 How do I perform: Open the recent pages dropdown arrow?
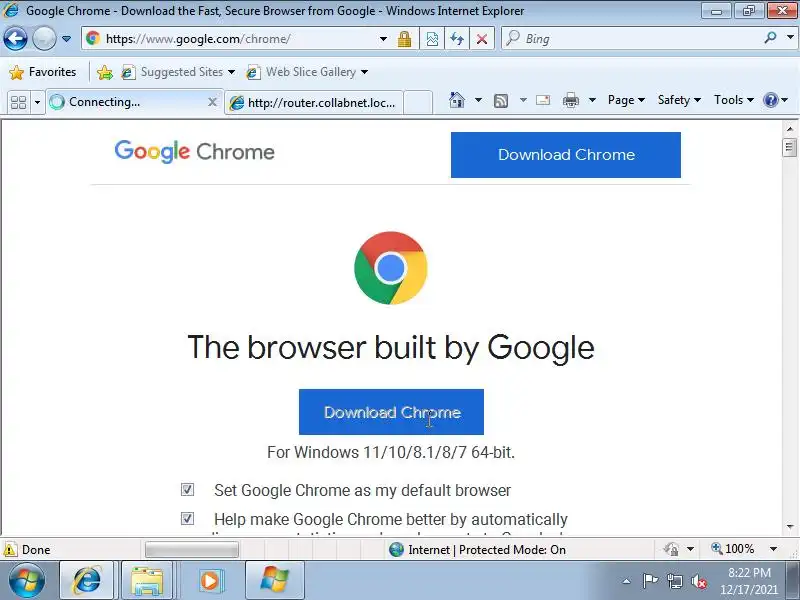66,39
